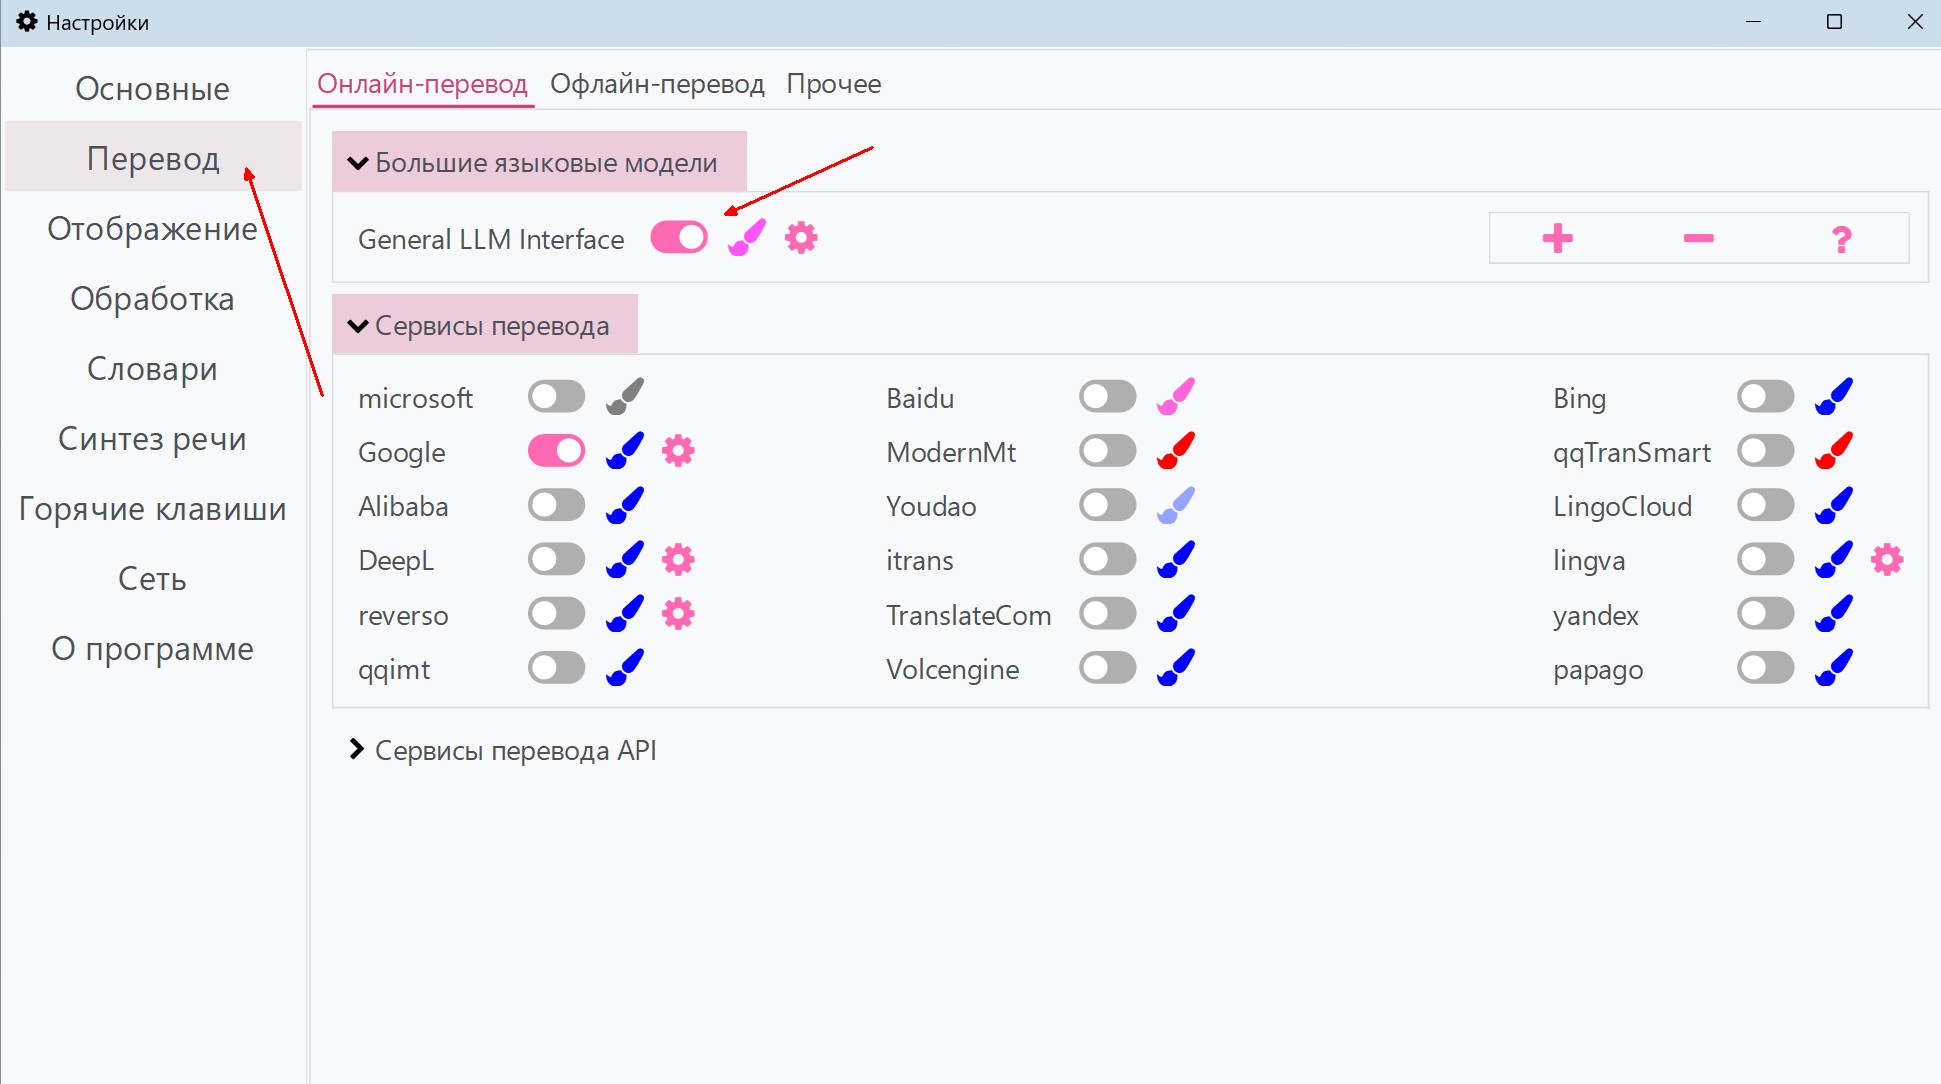Enable the Alibaba translator toggle
This screenshot has width=1941, height=1084.
(557, 505)
